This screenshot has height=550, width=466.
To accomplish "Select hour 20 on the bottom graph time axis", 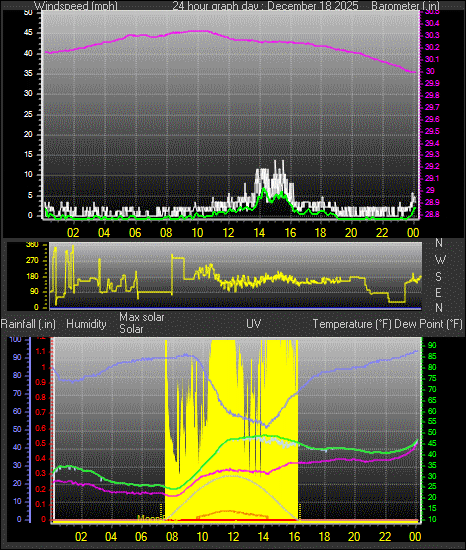I will [x=354, y=537].
